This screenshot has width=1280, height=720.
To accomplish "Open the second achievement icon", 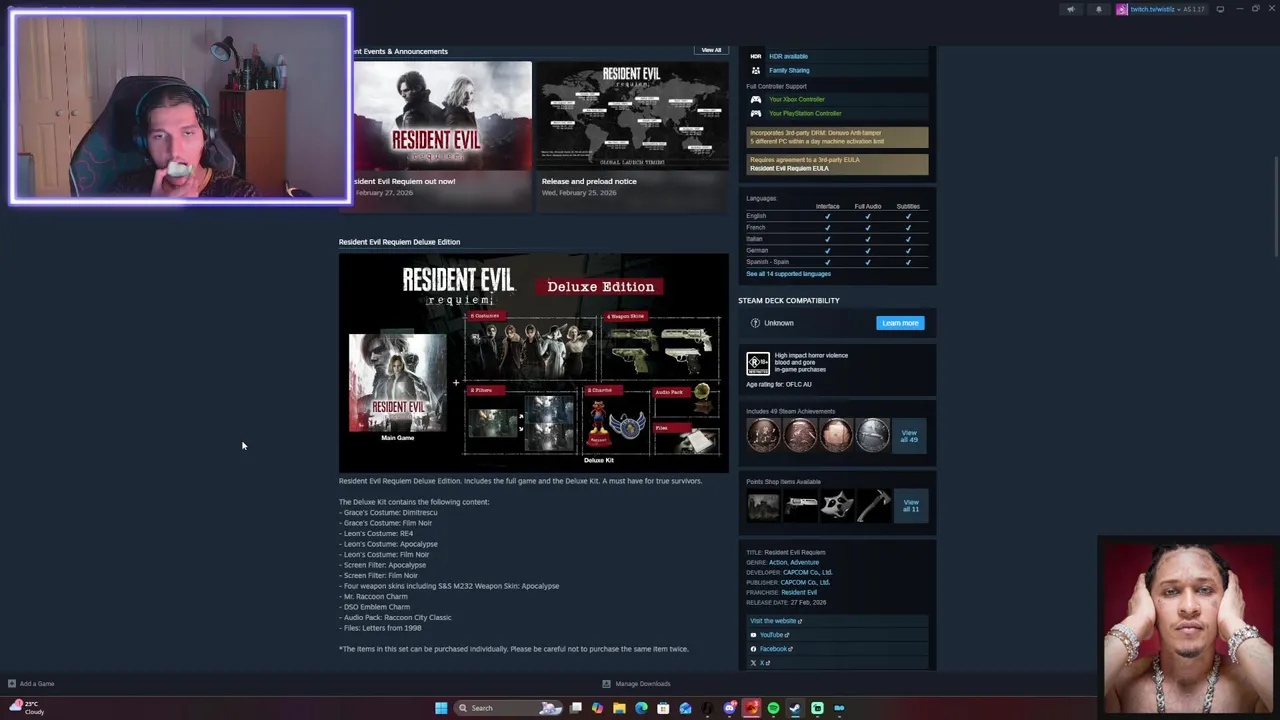I will point(800,435).
